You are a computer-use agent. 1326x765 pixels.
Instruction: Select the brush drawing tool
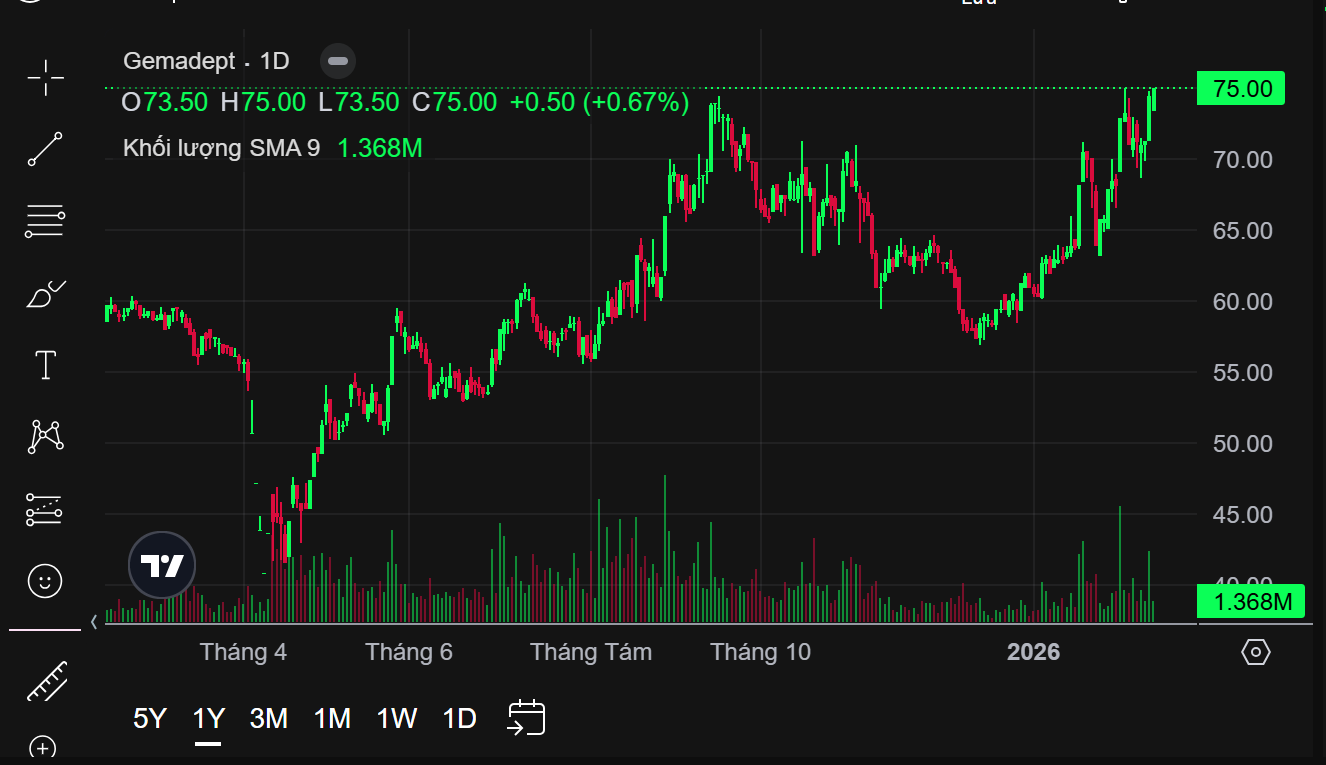(x=45, y=294)
